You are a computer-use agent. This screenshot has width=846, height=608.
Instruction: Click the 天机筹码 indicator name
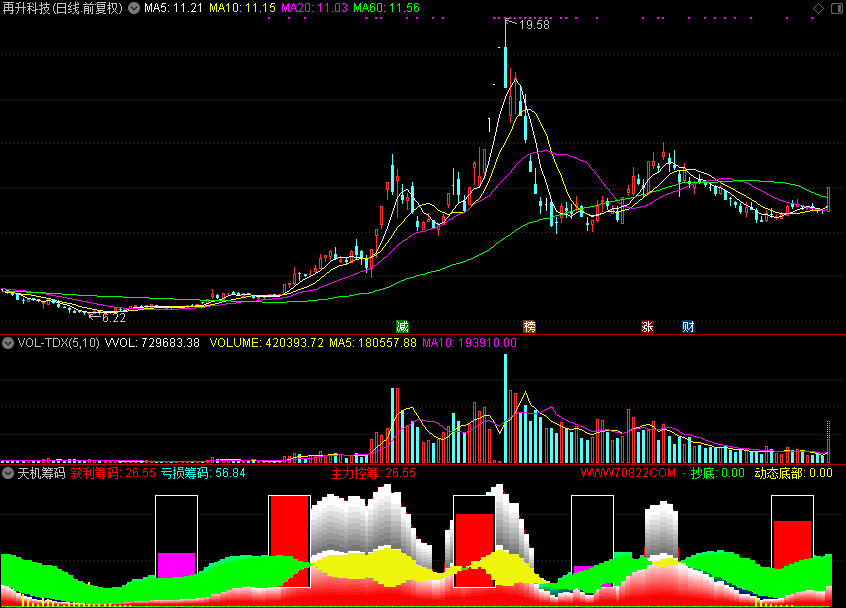pyautogui.click(x=41, y=474)
